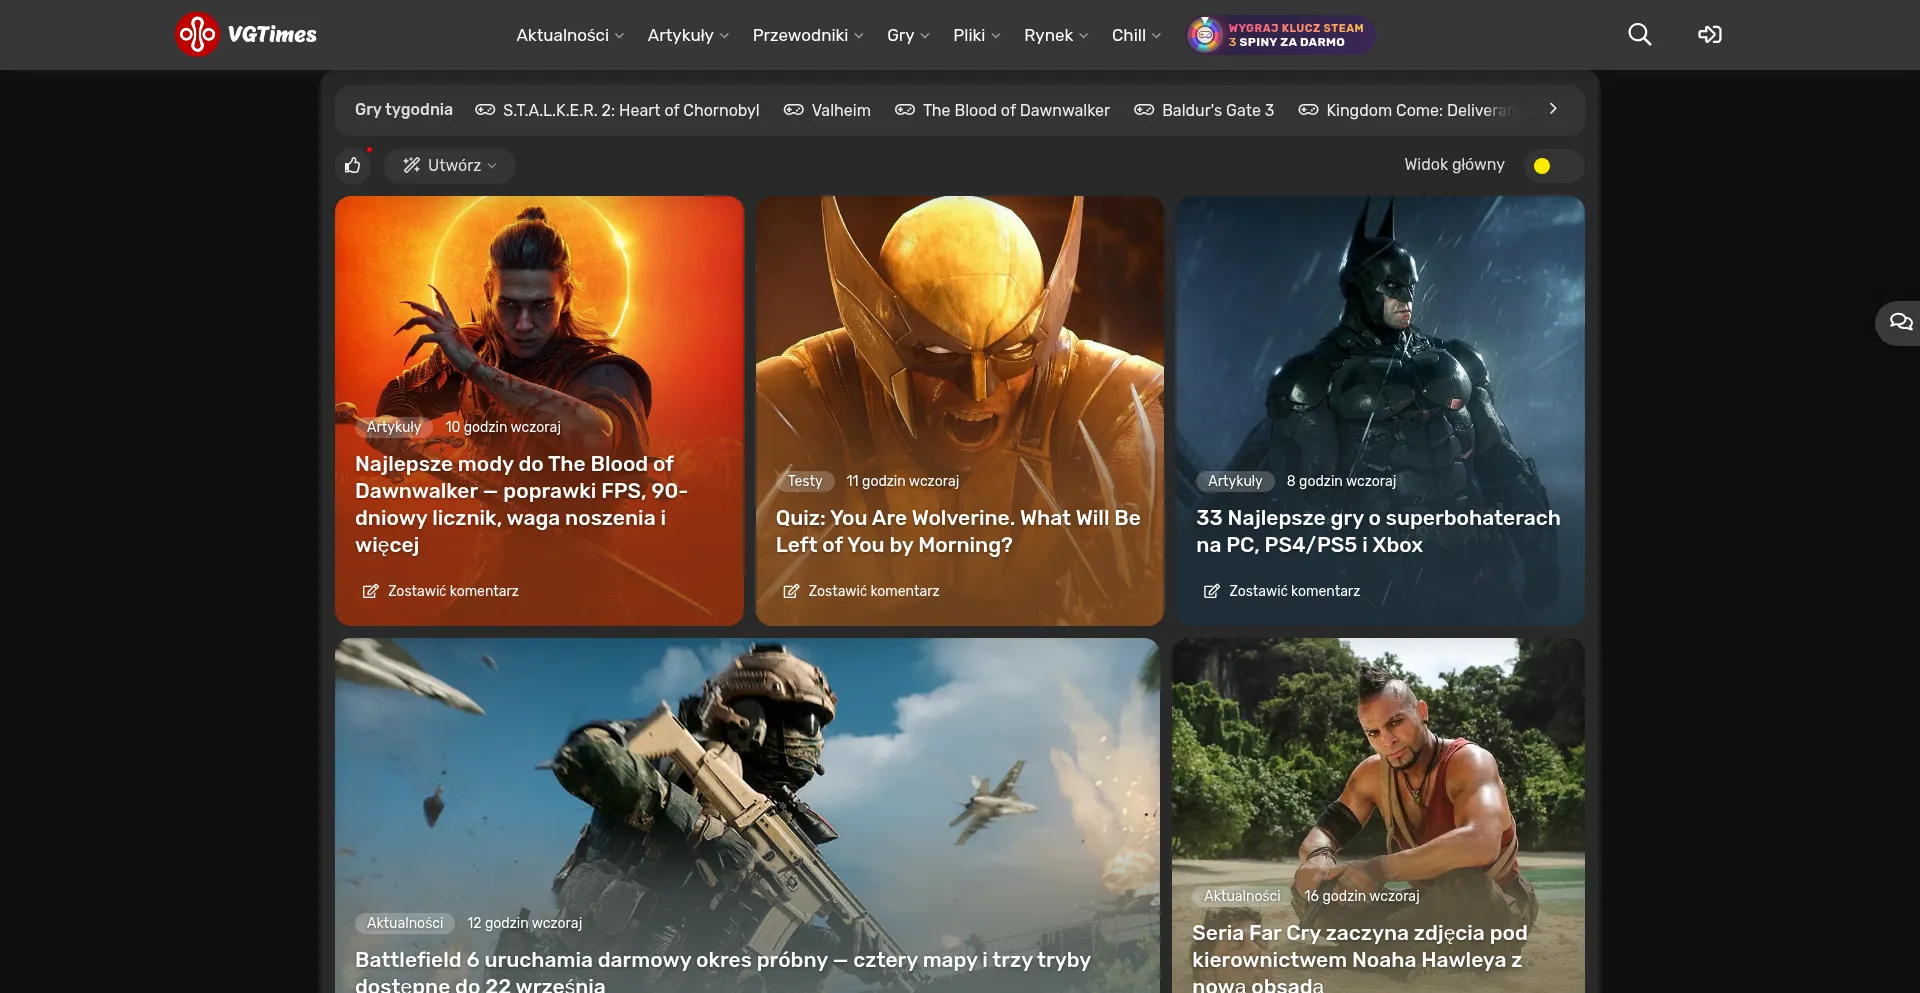Click comment pencil icon on superhero games card
The image size is (1920, 993).
[1211, 591]
